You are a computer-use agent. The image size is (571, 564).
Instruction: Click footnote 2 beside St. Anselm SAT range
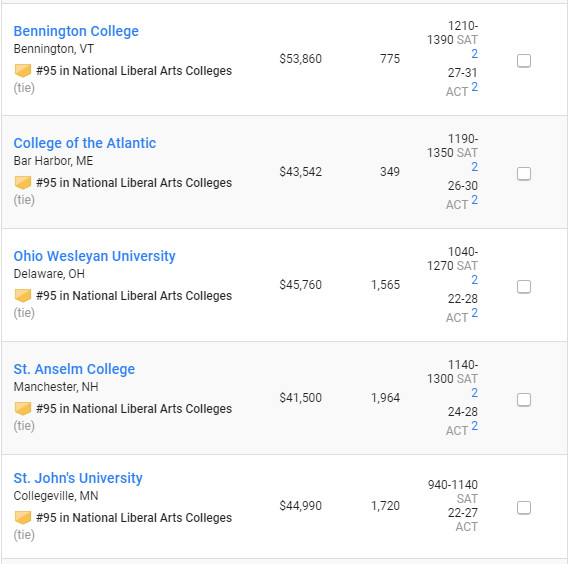(x=474, y=393)
